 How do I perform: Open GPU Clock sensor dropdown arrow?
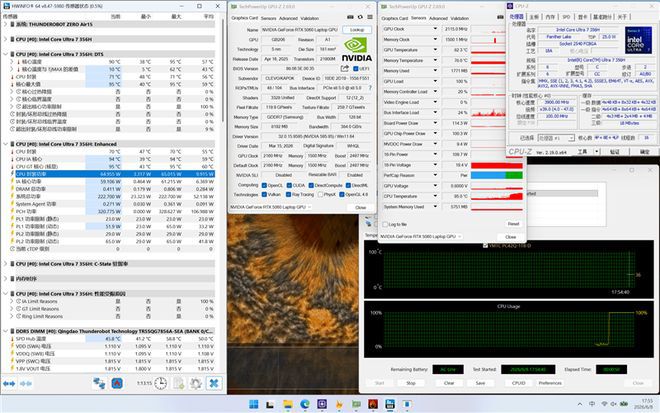tap(435, 29)
